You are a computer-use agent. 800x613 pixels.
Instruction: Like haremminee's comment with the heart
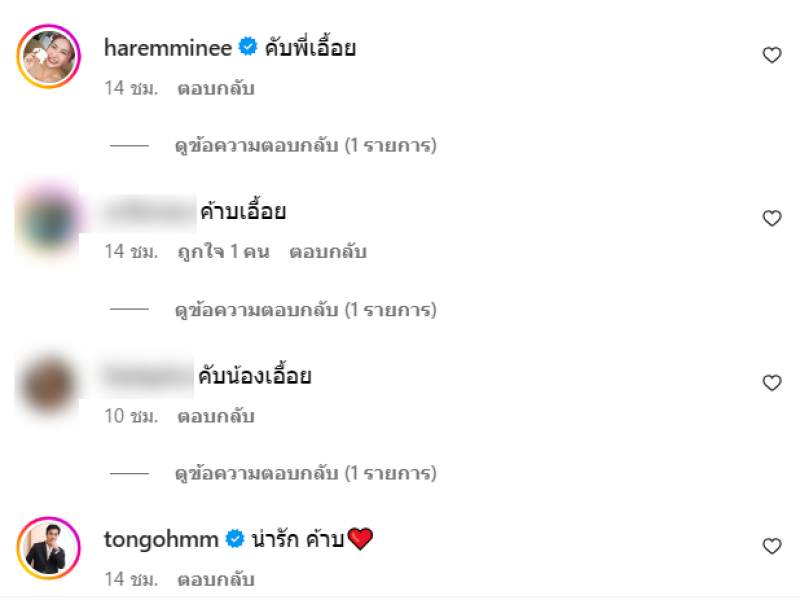(x=772, y=55)
